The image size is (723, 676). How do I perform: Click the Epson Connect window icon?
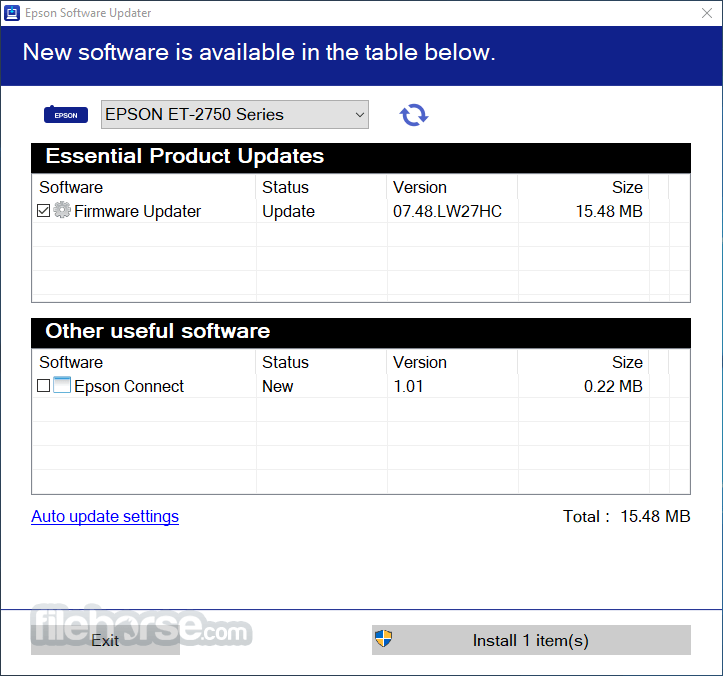pos(62,385)
